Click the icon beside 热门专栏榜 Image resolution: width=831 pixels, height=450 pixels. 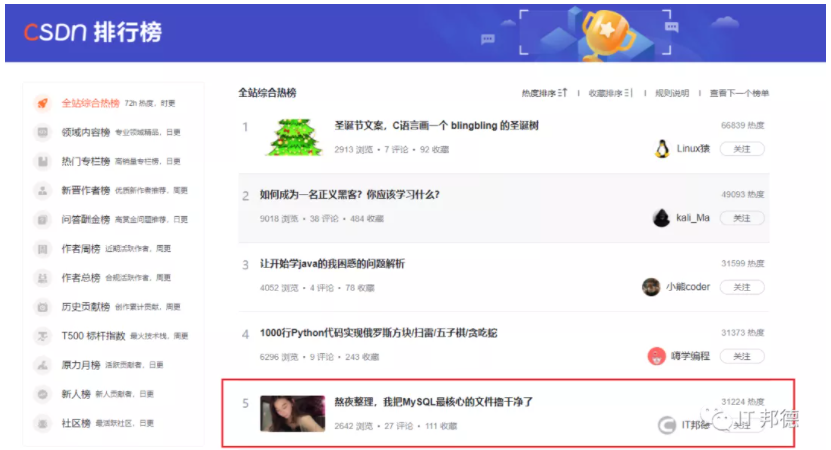tap(42, 161)
